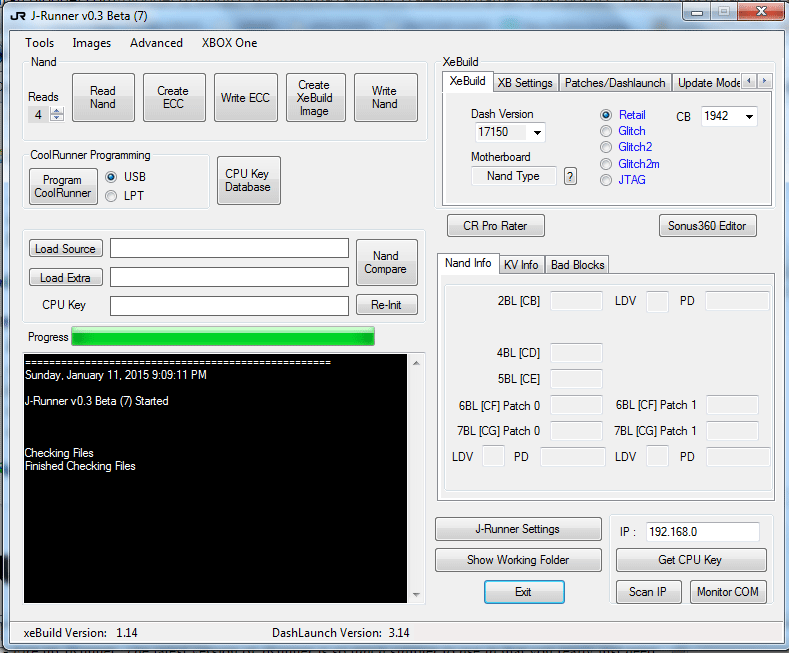Switch to the Update Mode tab
The width and height of the screenshot is (789, 653).
707,83
